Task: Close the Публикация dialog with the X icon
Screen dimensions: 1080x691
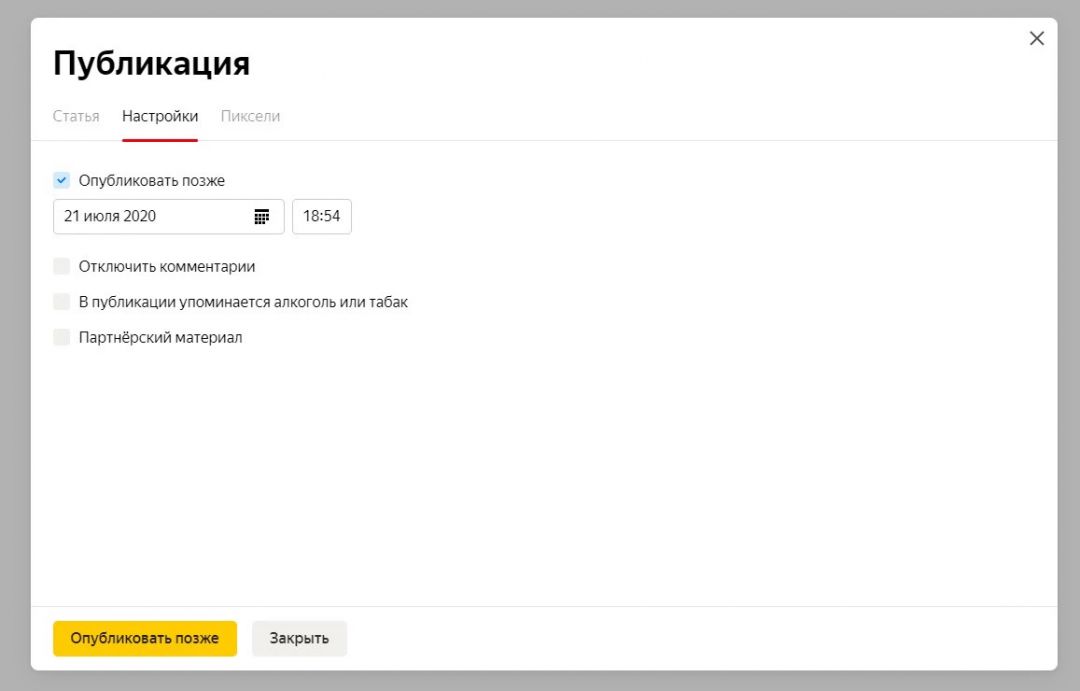Action: pos(1036,38)
